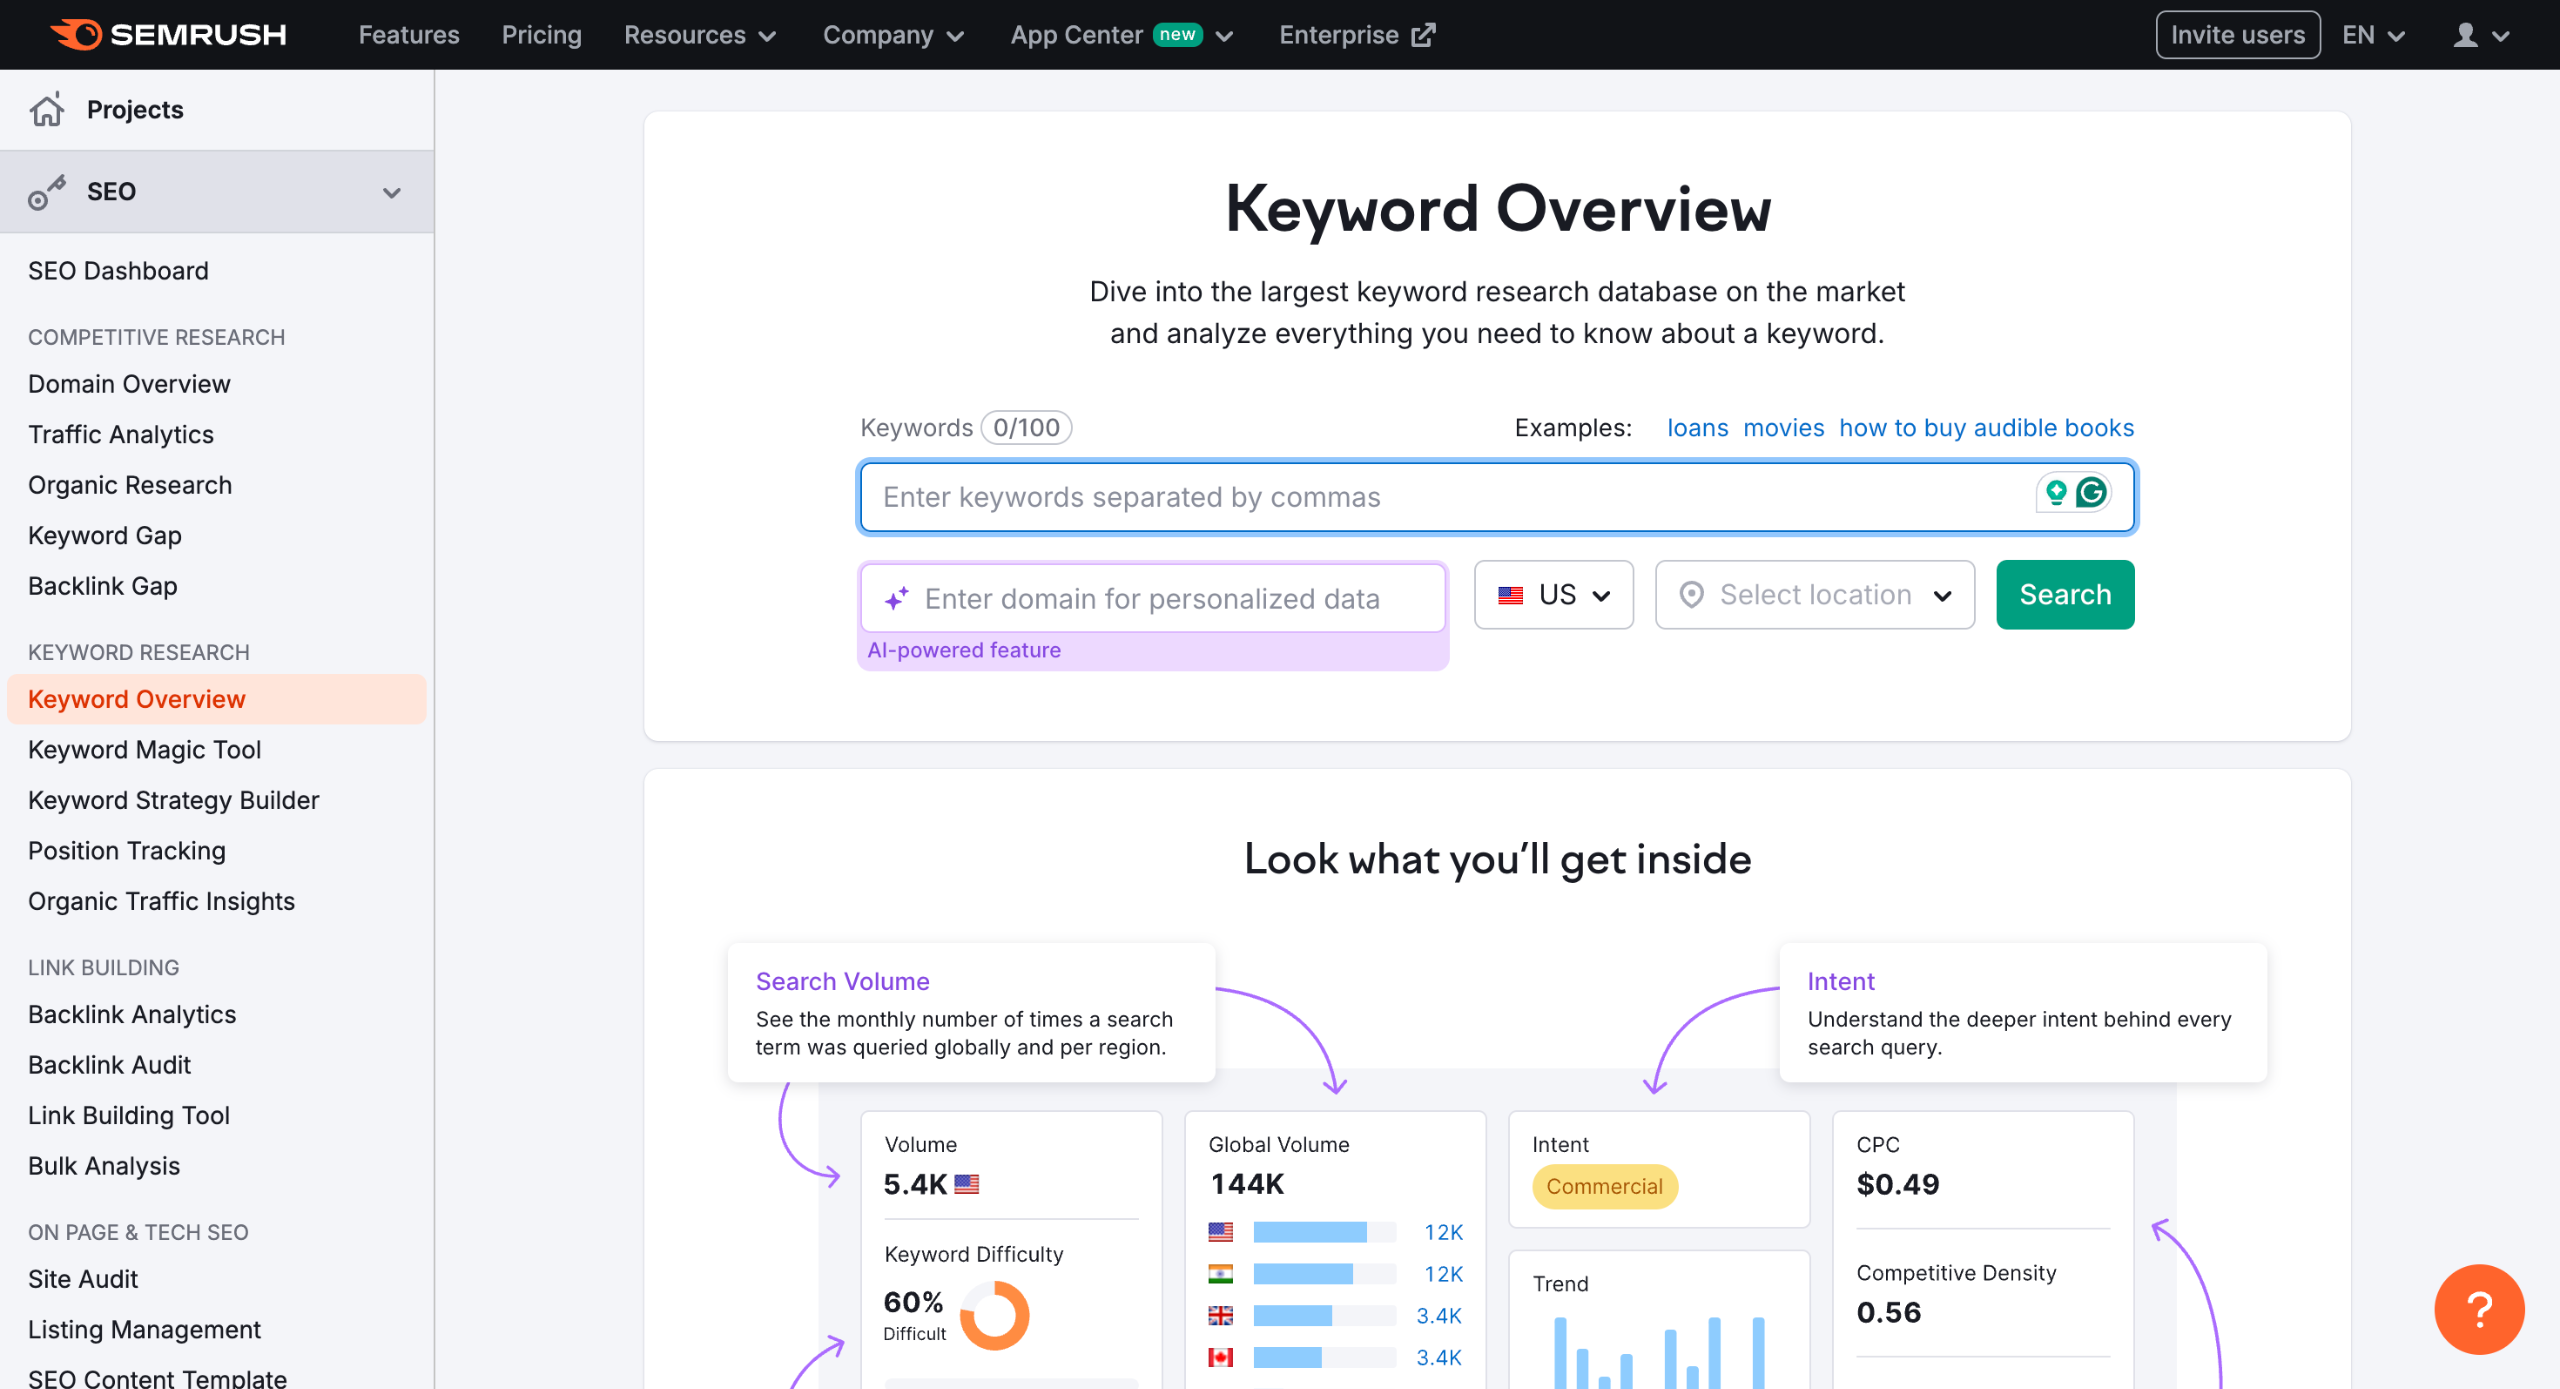Click the green lightbulb icon in keywords field
This screenshot has width=2560, height=1389.
click(2056, 493)
